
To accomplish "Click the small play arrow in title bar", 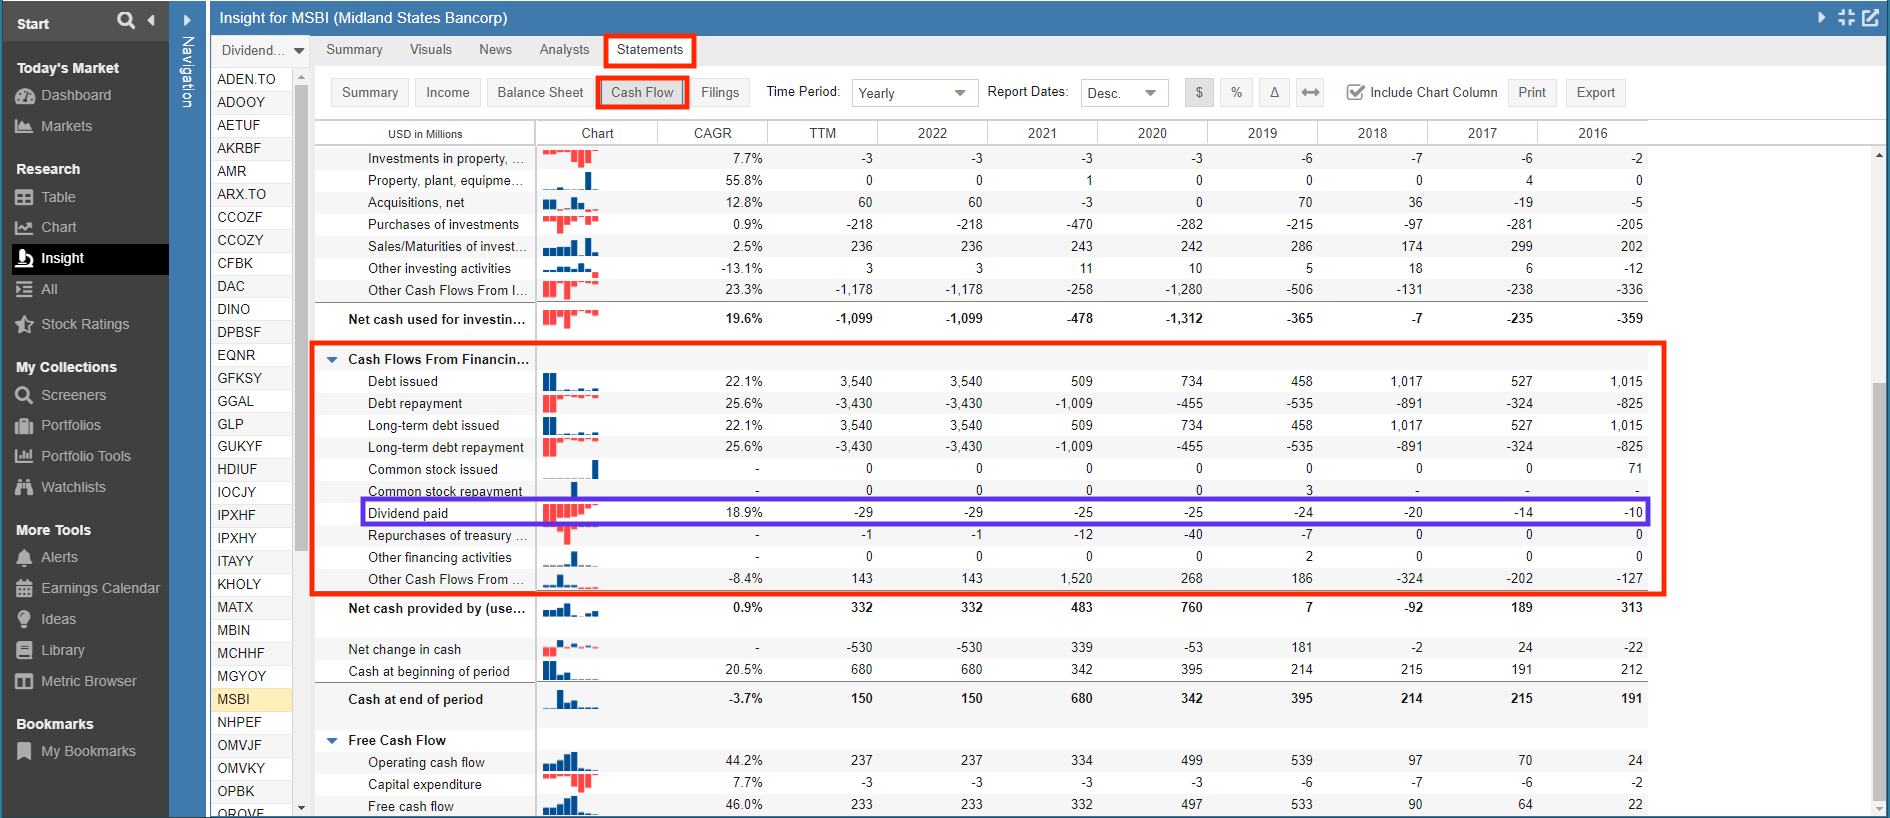I will pos(1821,18).
